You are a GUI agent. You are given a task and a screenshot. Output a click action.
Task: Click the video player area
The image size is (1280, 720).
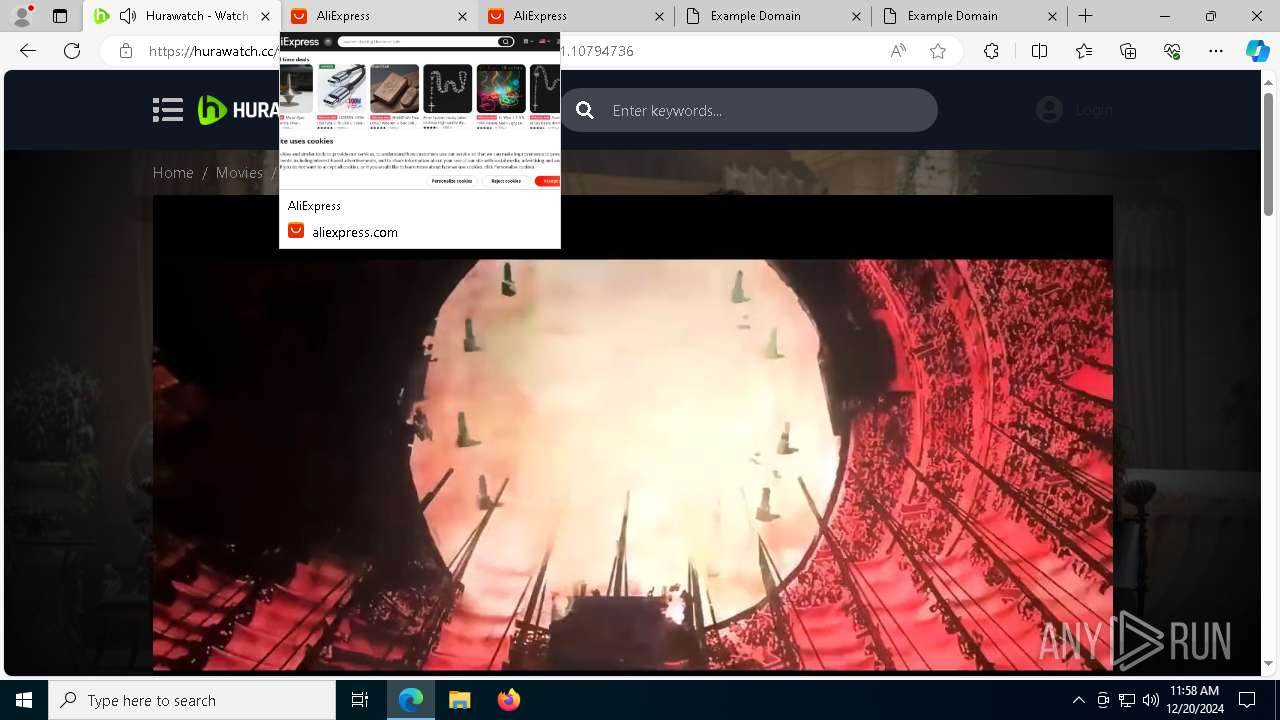pyautogui.click(x=632, y=432)
